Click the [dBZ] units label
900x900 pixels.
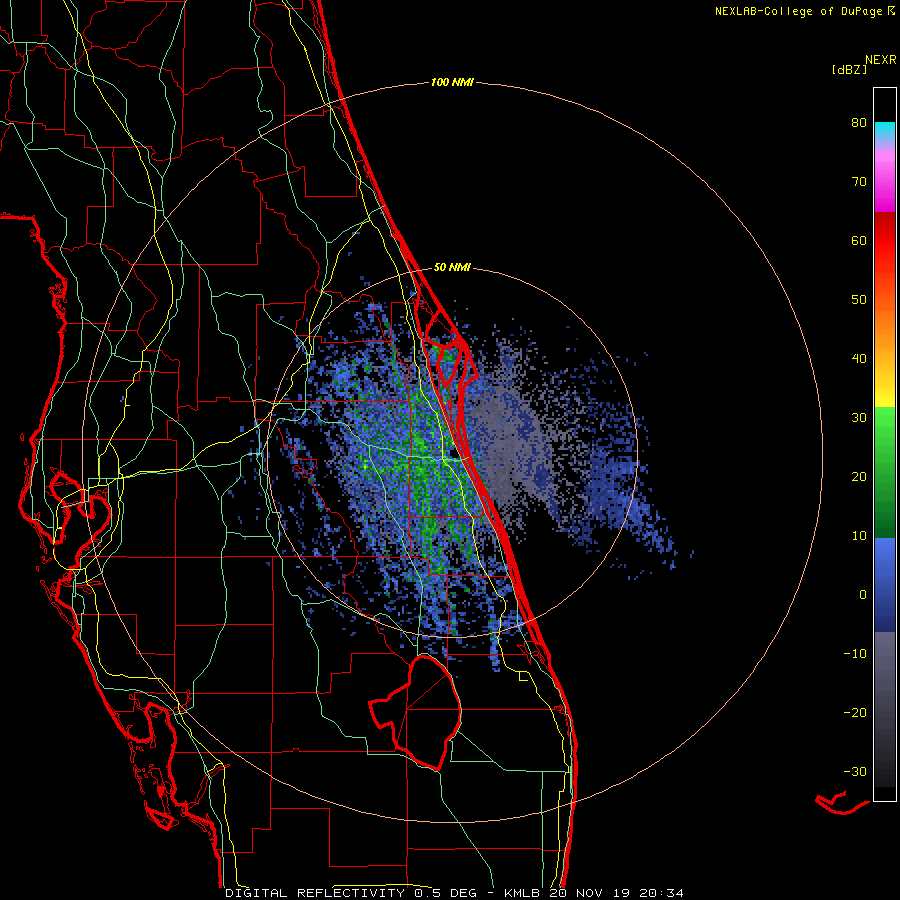[x=849, y=69]
